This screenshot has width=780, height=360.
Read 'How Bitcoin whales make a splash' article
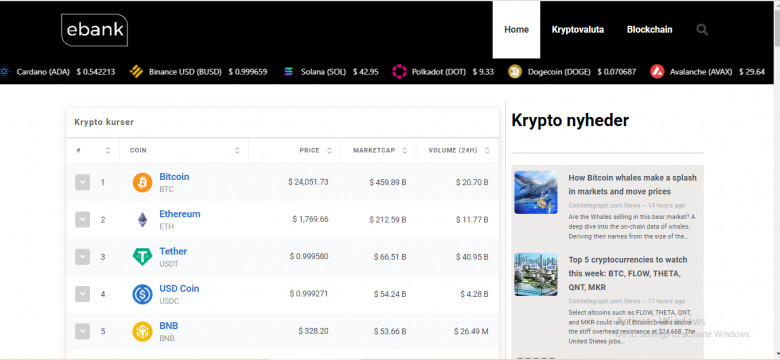coord(632,184)
